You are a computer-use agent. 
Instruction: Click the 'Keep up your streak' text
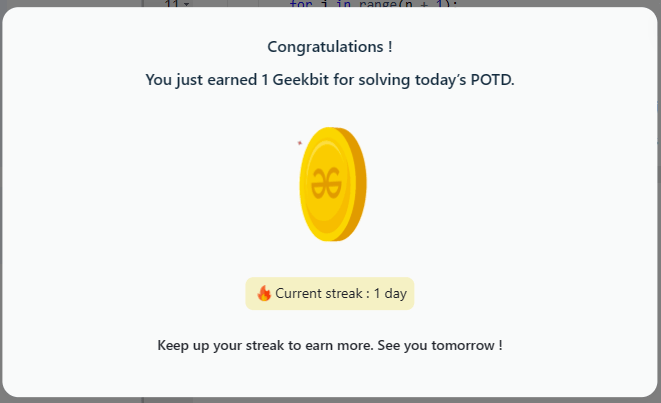pos(217,345)
